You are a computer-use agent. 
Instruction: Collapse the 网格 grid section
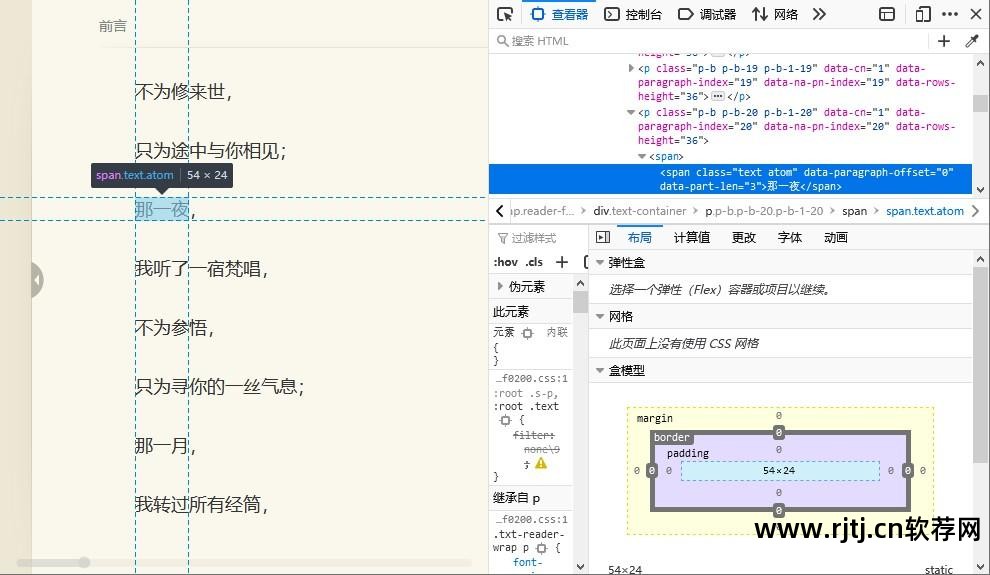tap(600, 316)
